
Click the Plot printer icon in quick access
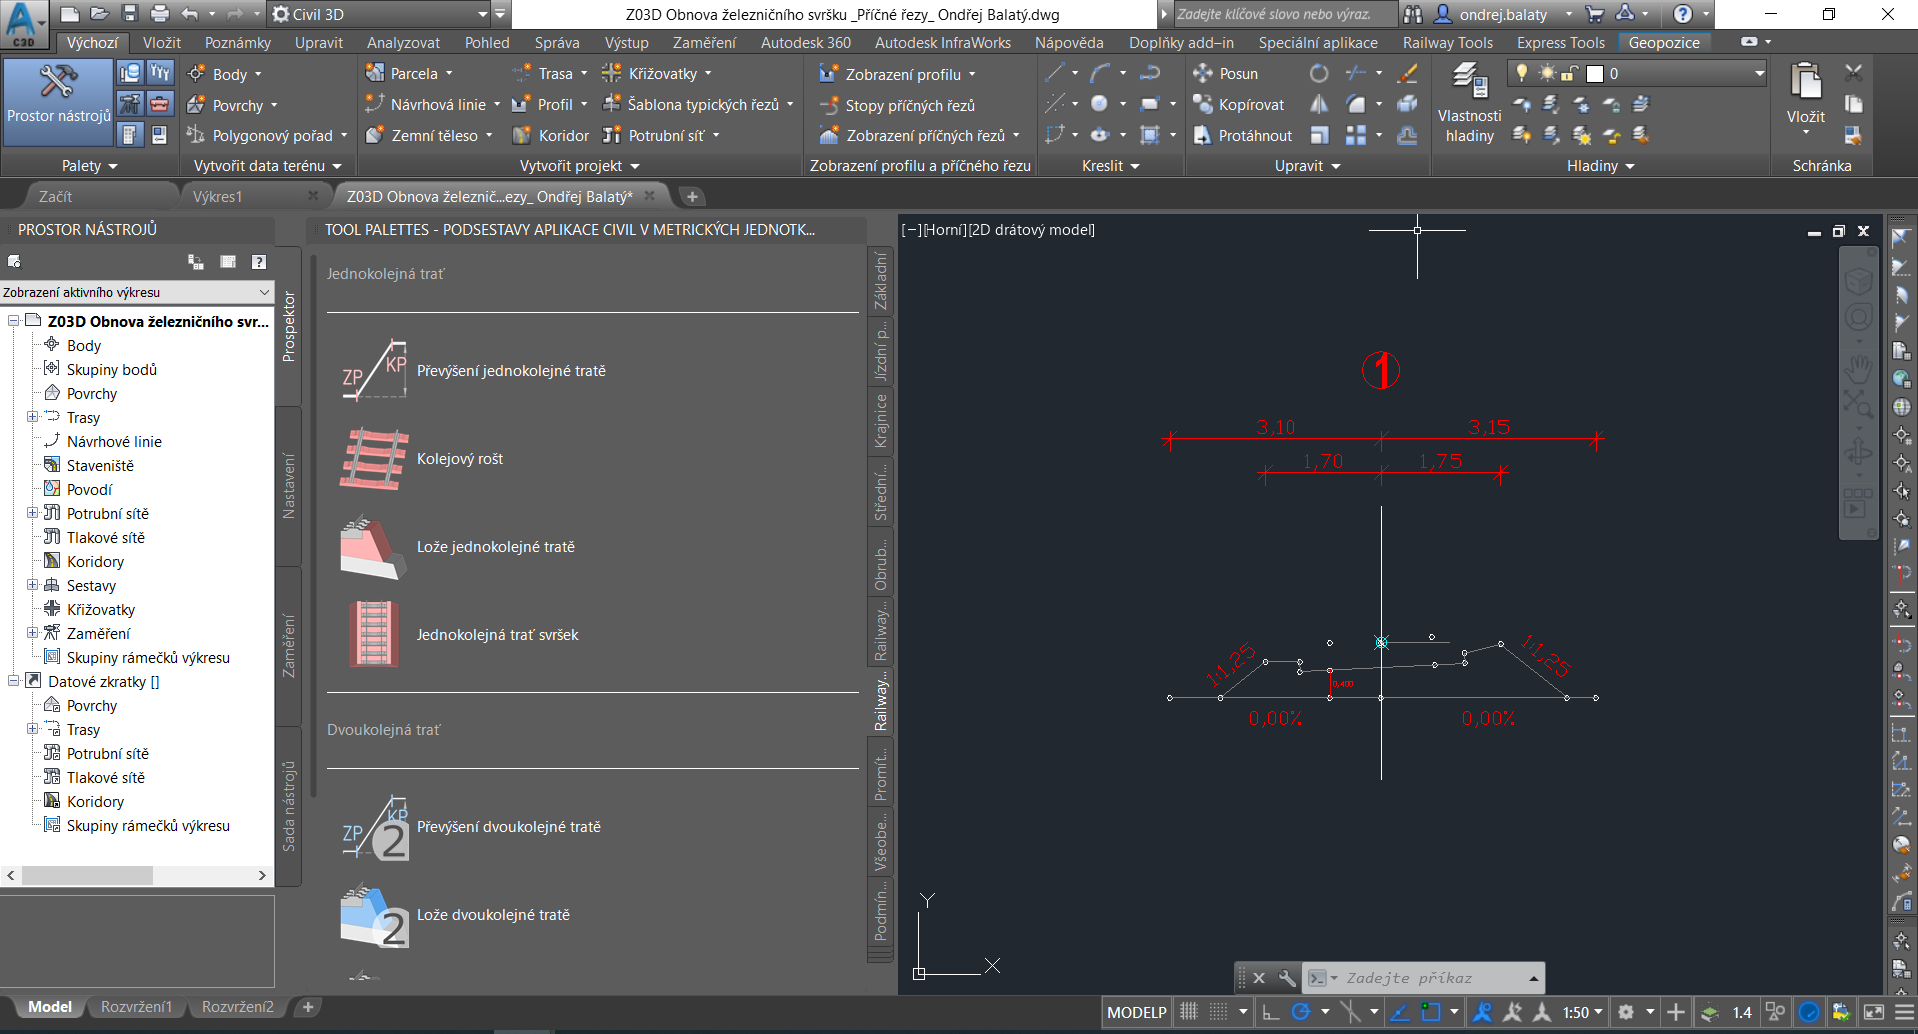[x=159, y=14]
